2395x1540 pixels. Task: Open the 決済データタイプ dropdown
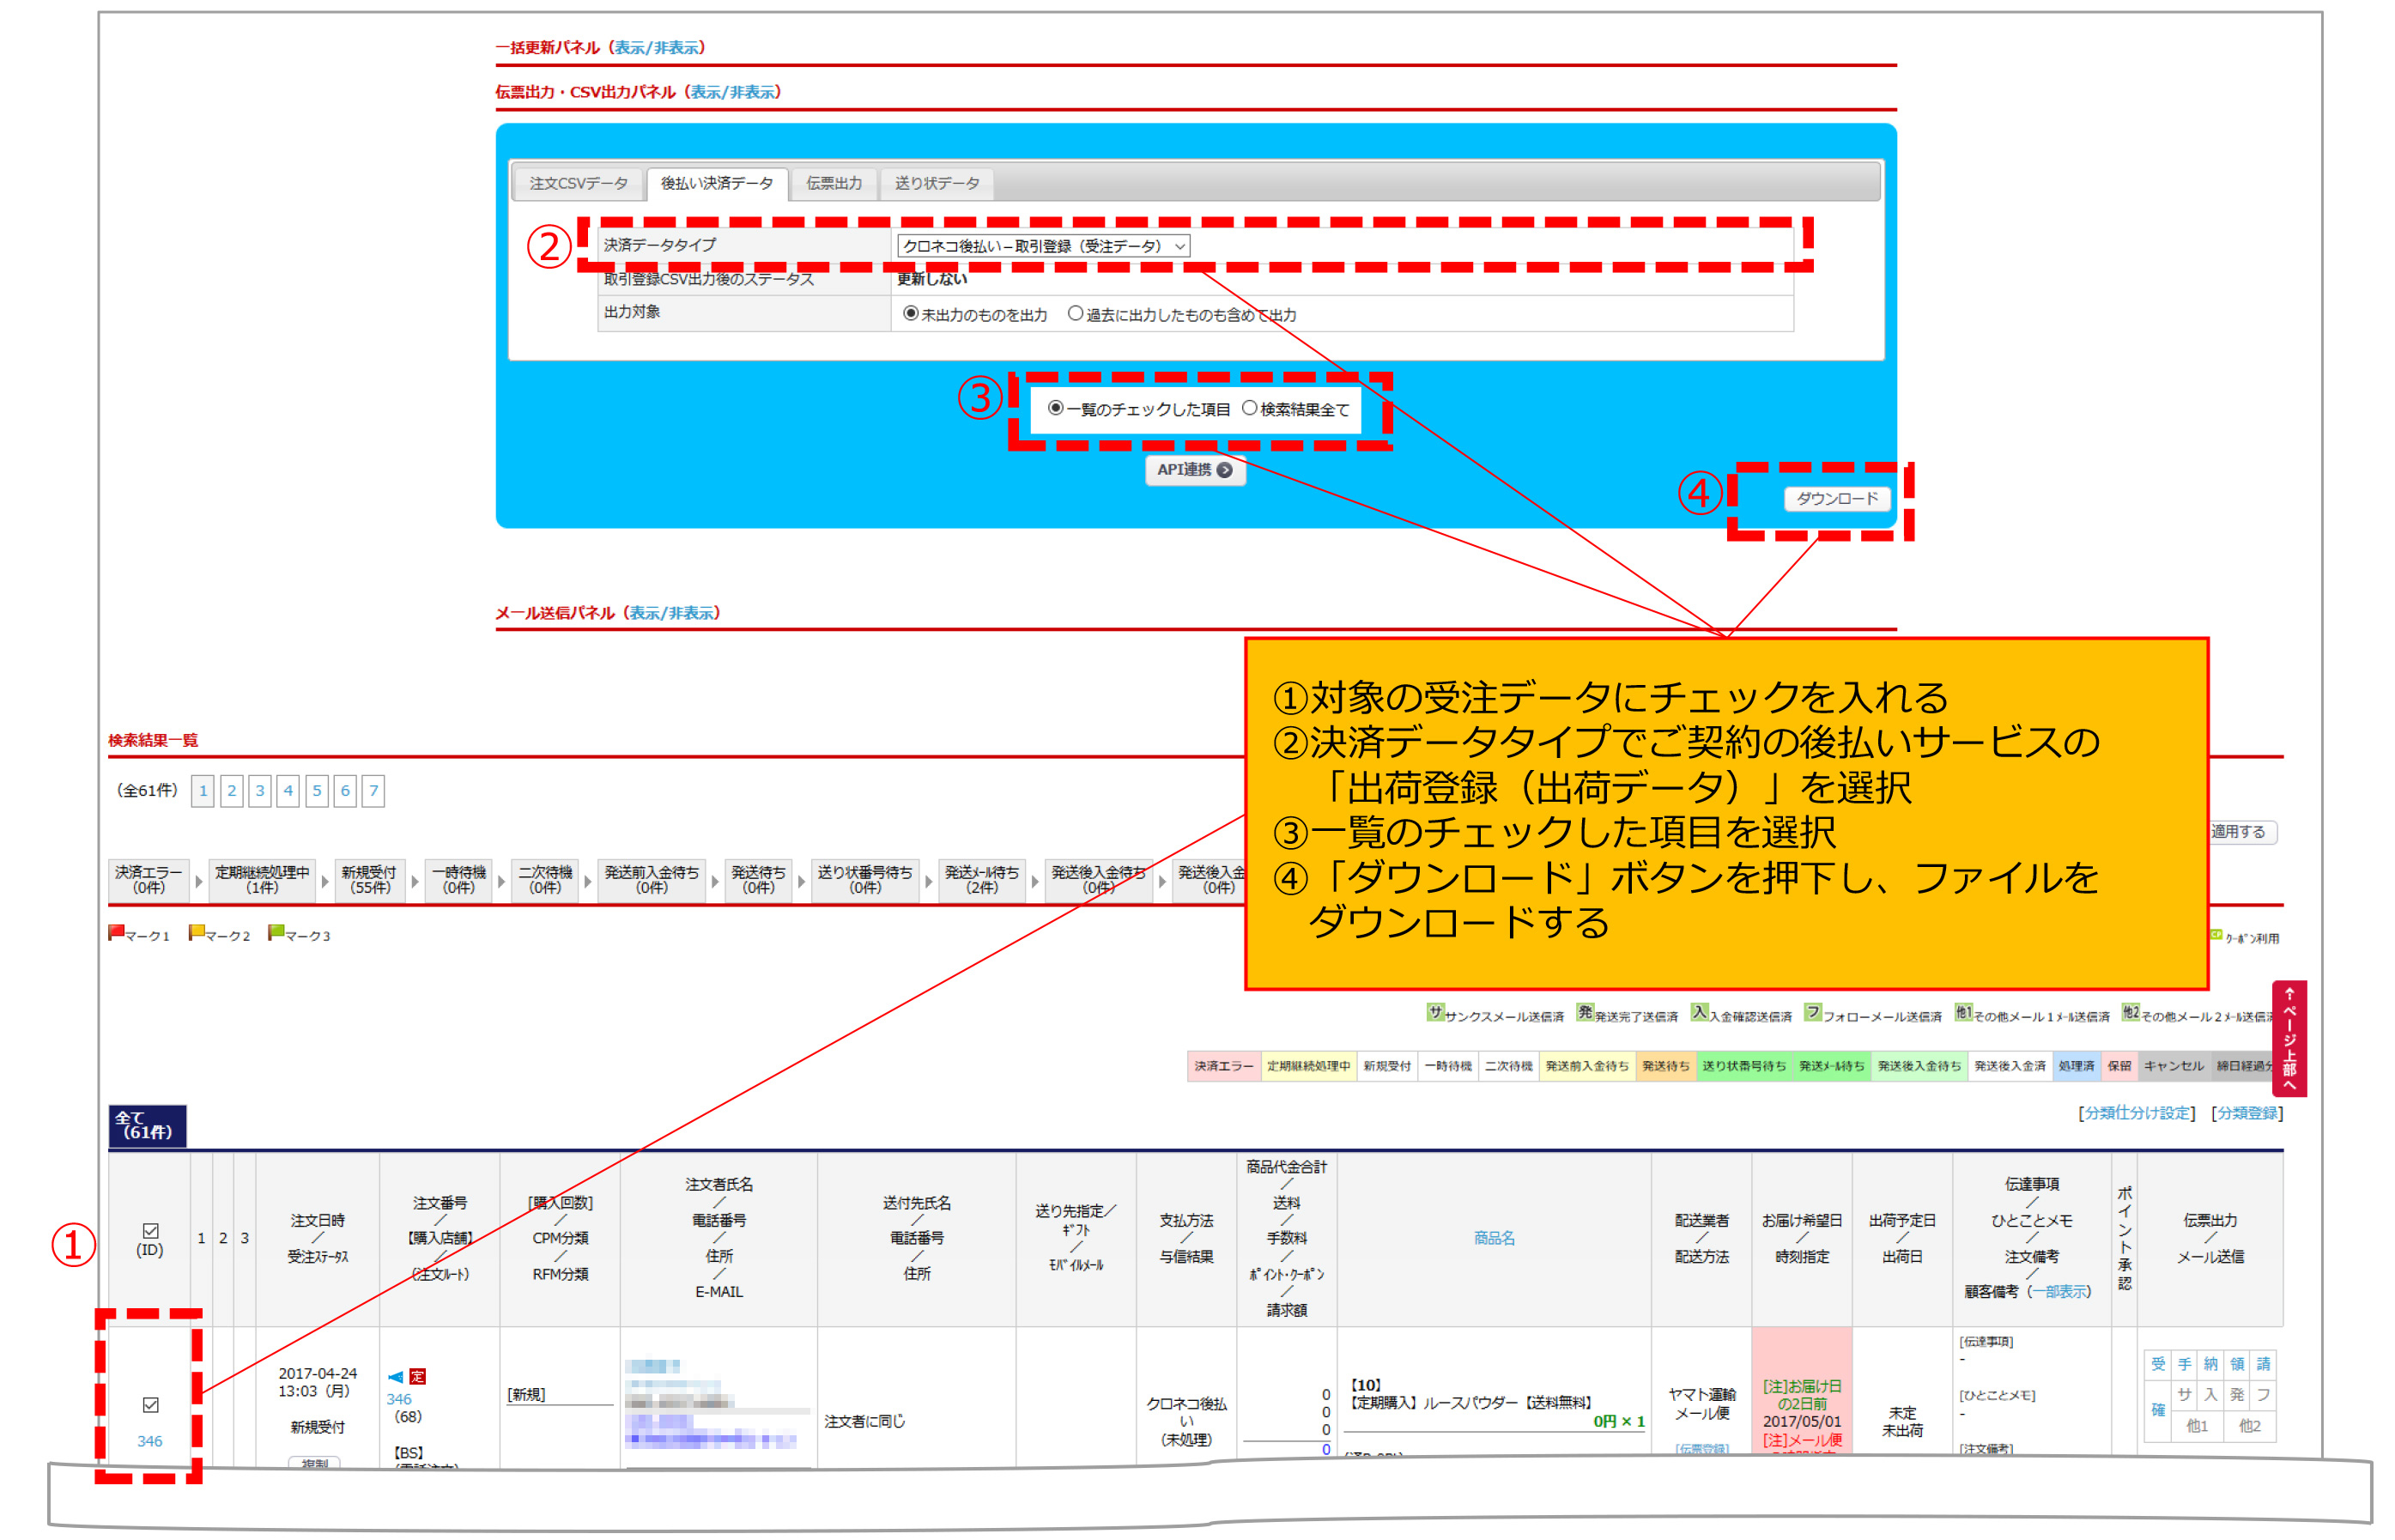tap(1042, 246)
